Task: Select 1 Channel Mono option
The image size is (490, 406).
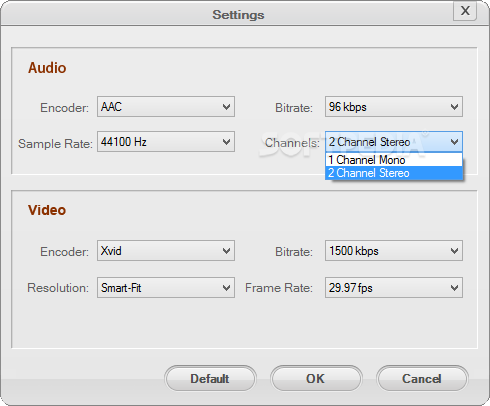Action: (394, 160)
